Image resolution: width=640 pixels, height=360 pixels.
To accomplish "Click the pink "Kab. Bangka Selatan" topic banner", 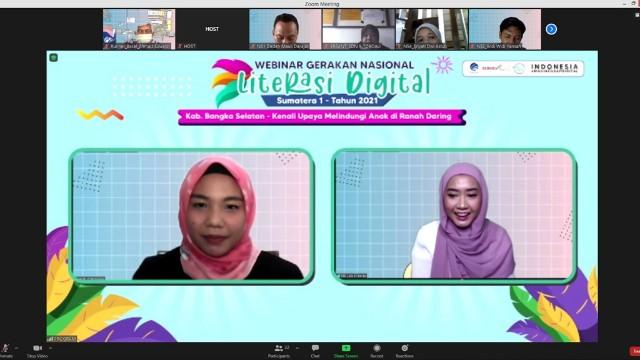I will pos(322,117).
